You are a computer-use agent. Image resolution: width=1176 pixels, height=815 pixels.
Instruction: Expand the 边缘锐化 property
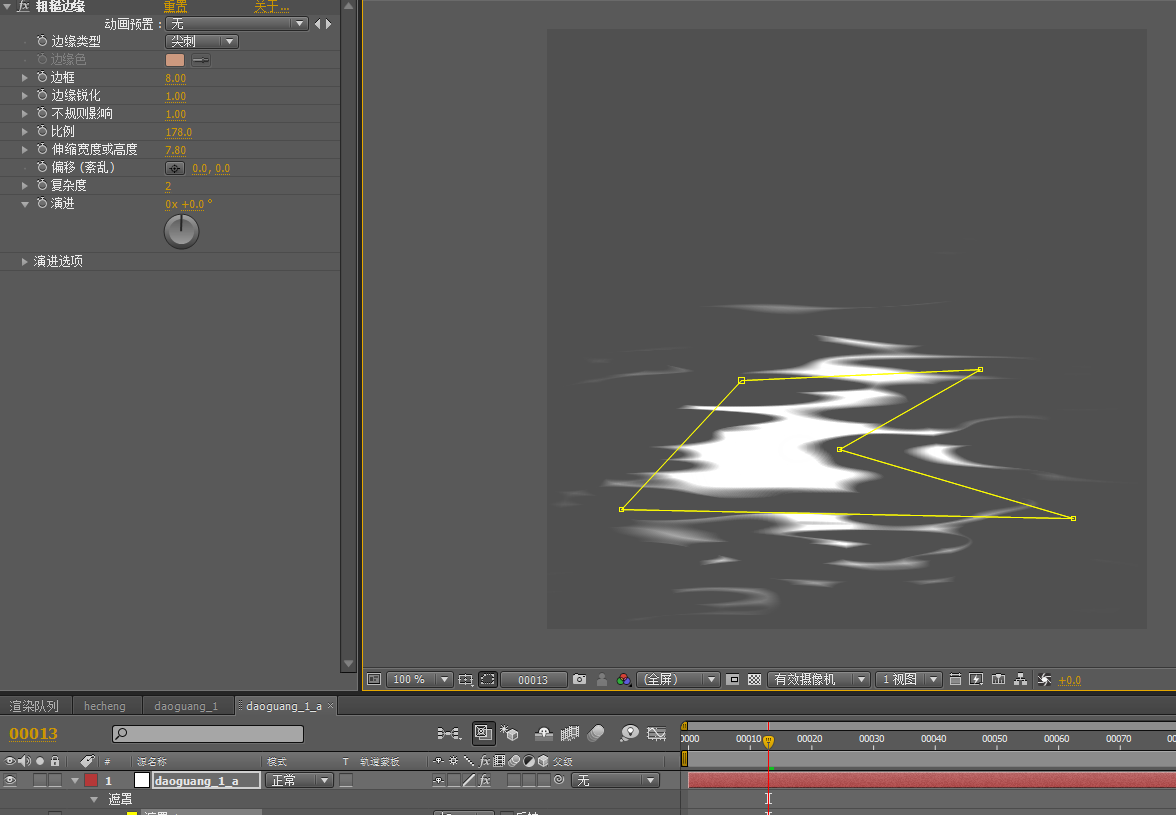pos(25,95)
